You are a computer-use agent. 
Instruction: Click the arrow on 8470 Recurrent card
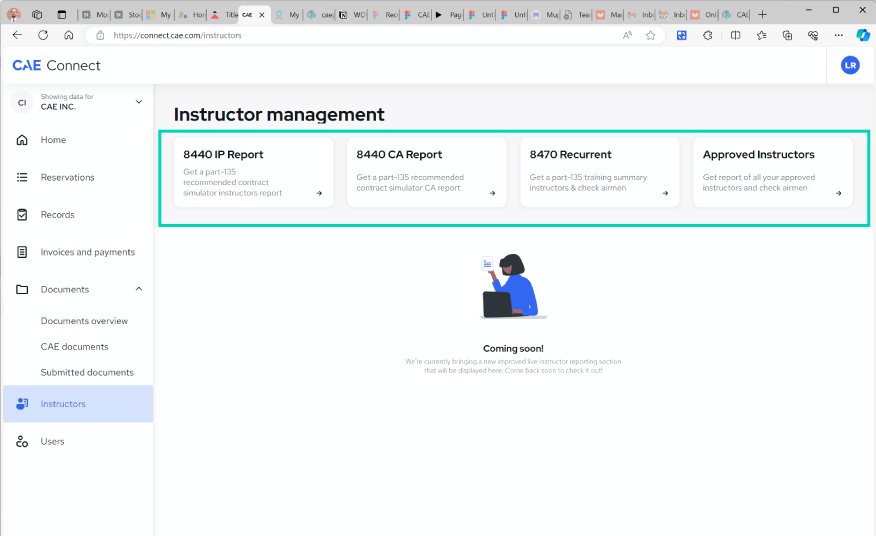665,193
